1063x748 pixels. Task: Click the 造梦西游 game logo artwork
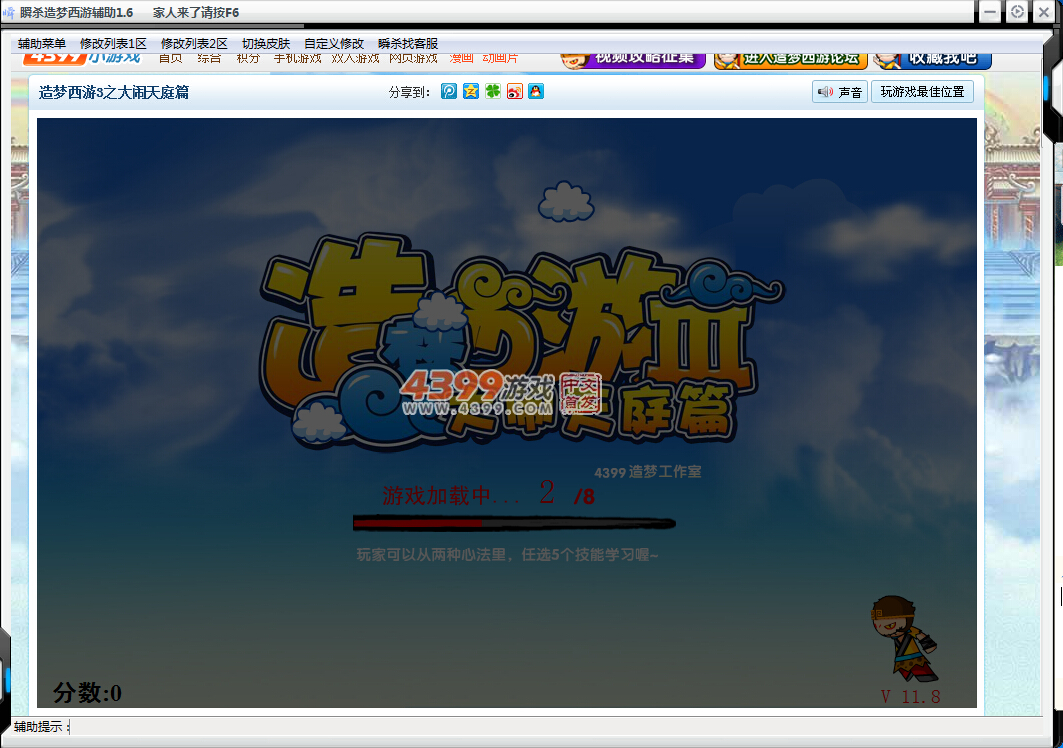(x=521, y=340)
